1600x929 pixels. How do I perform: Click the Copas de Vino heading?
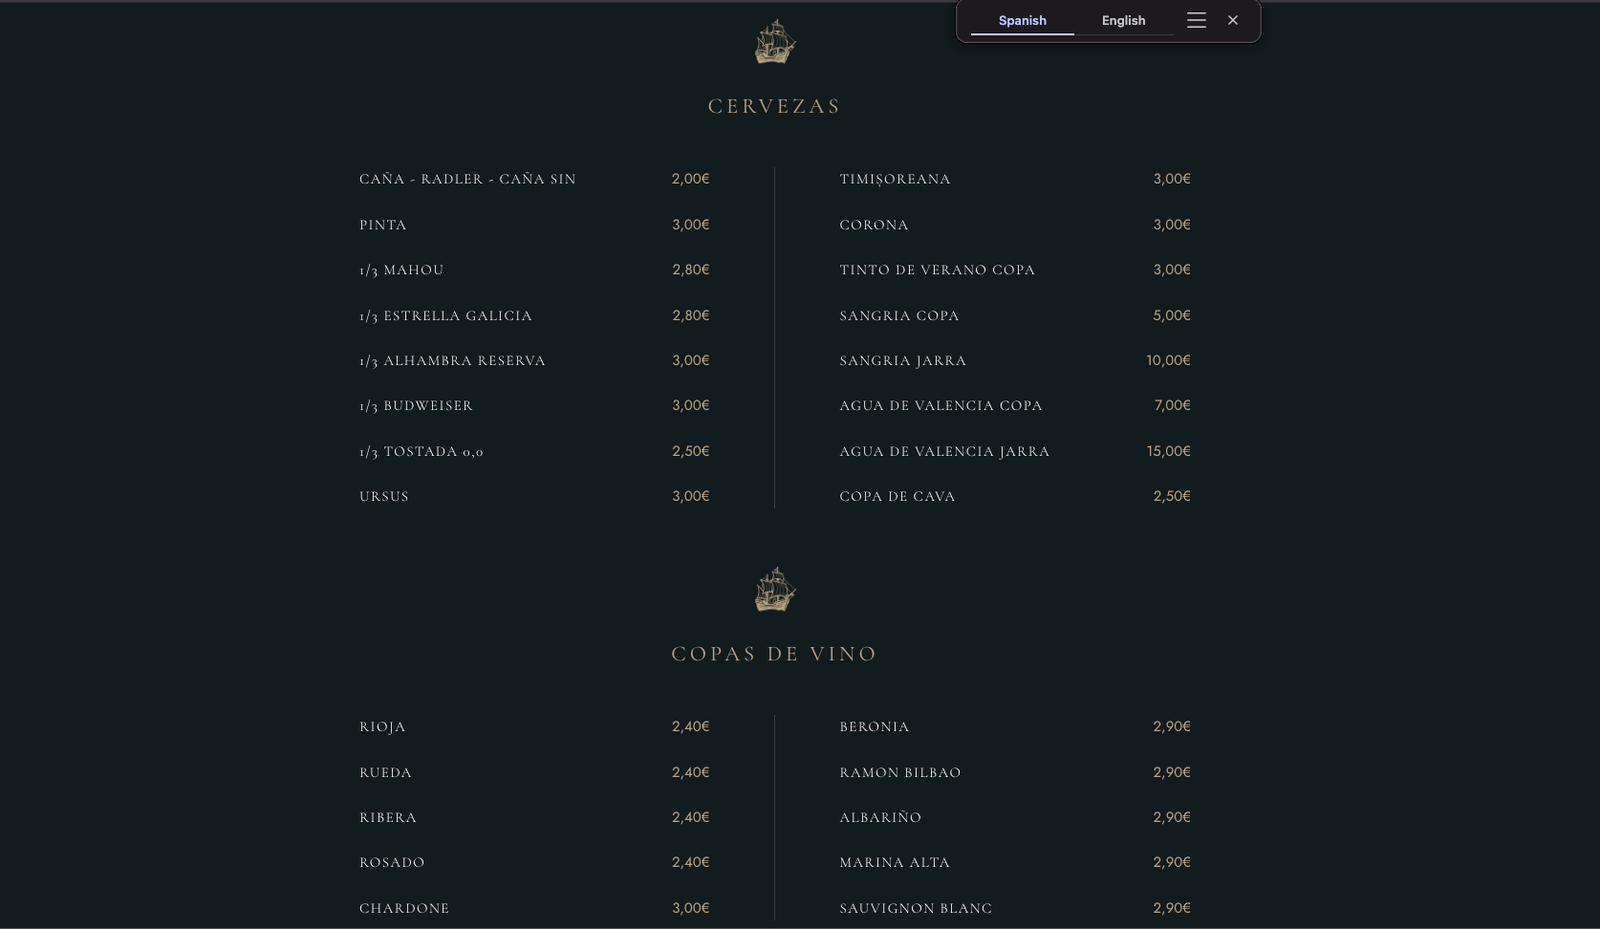[x=774, y=654]
